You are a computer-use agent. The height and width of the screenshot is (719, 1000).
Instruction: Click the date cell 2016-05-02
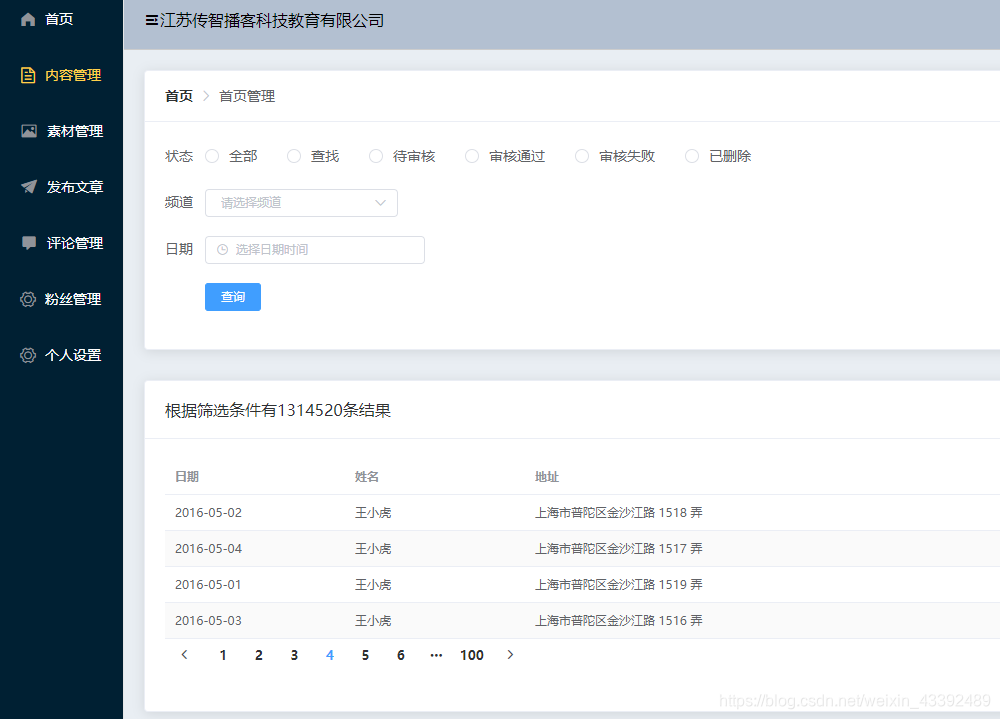209,513
